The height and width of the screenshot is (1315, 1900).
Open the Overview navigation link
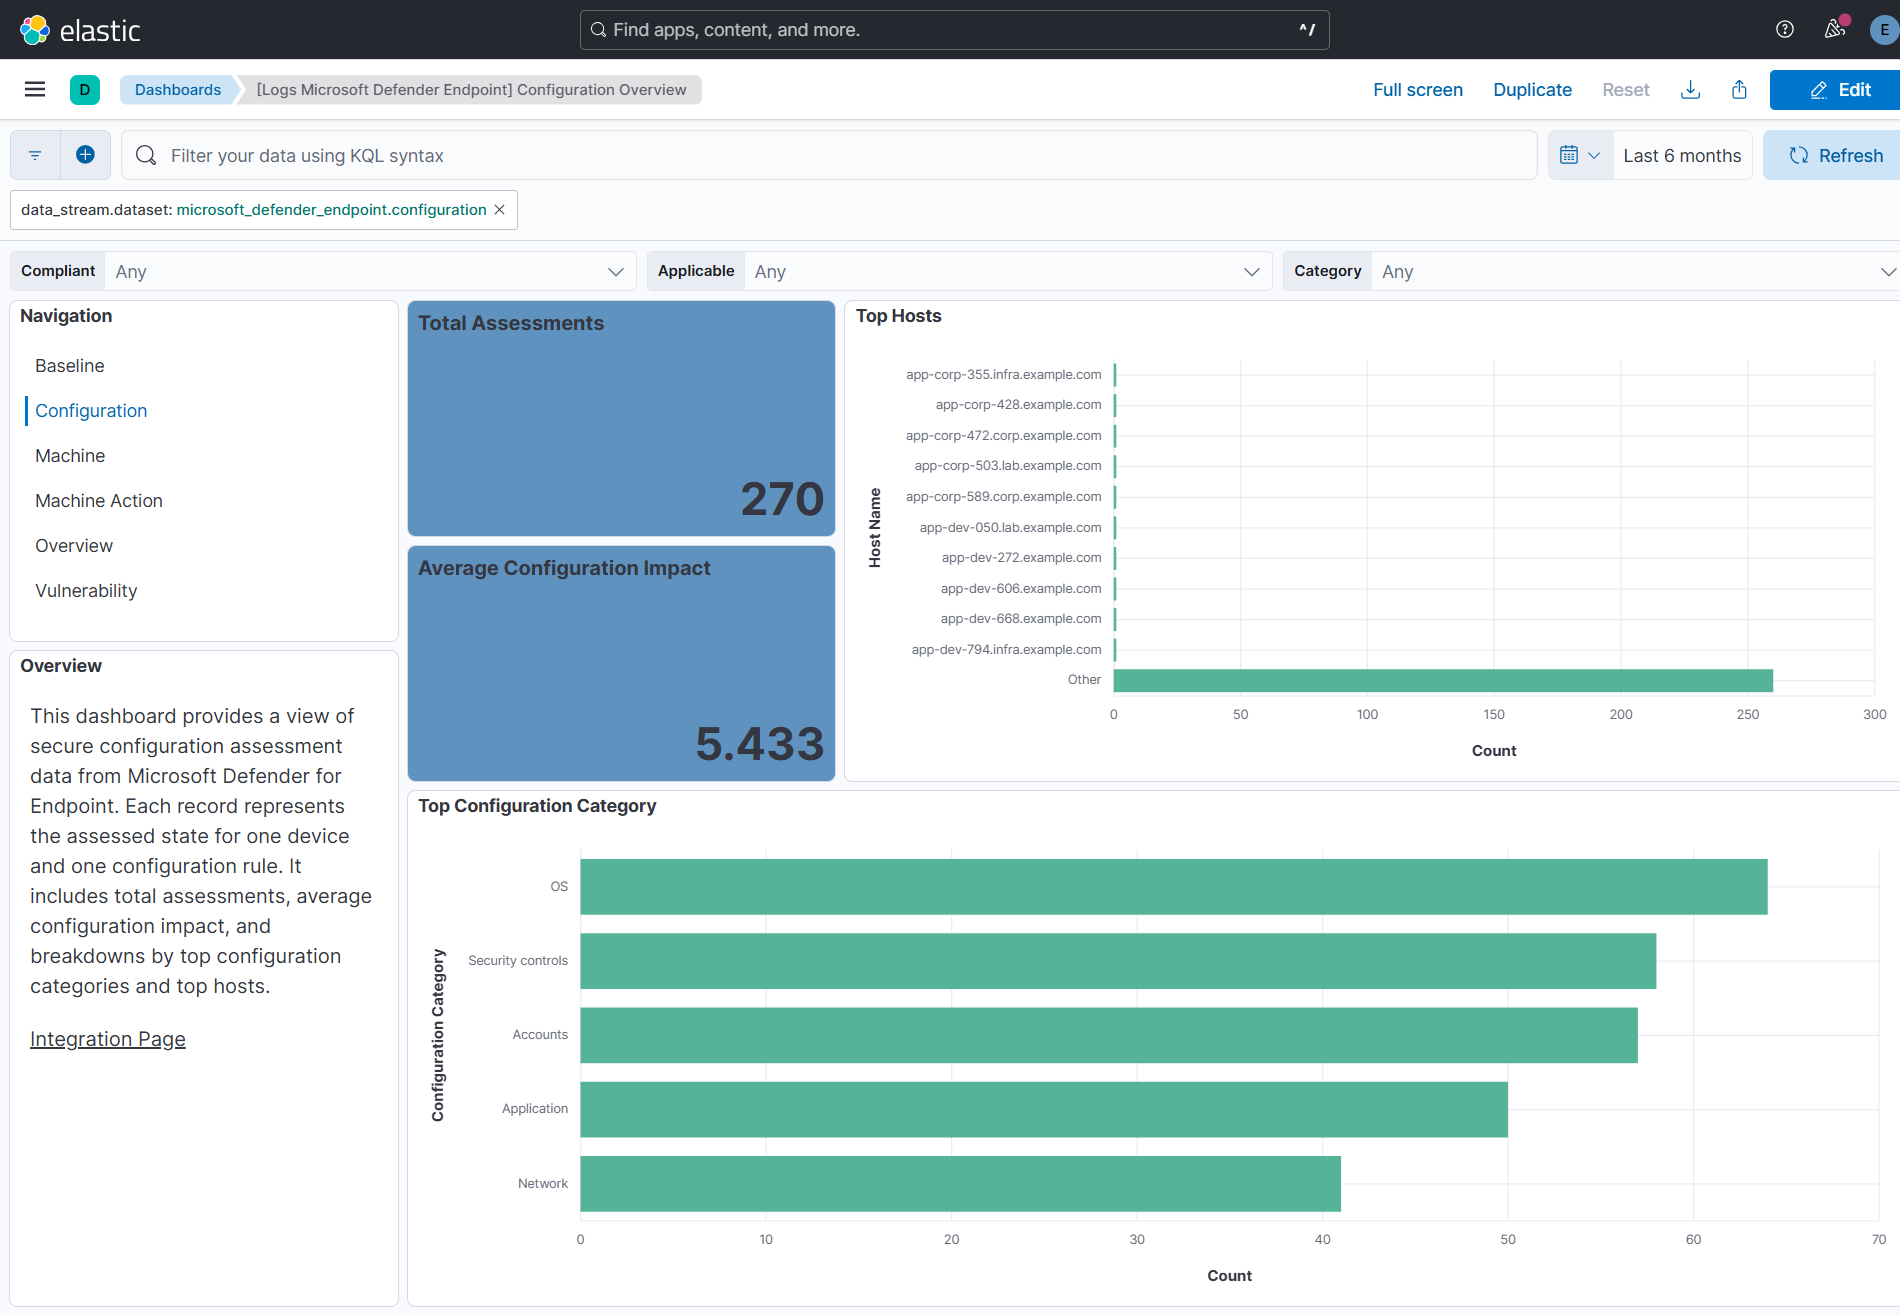[74, 546]
